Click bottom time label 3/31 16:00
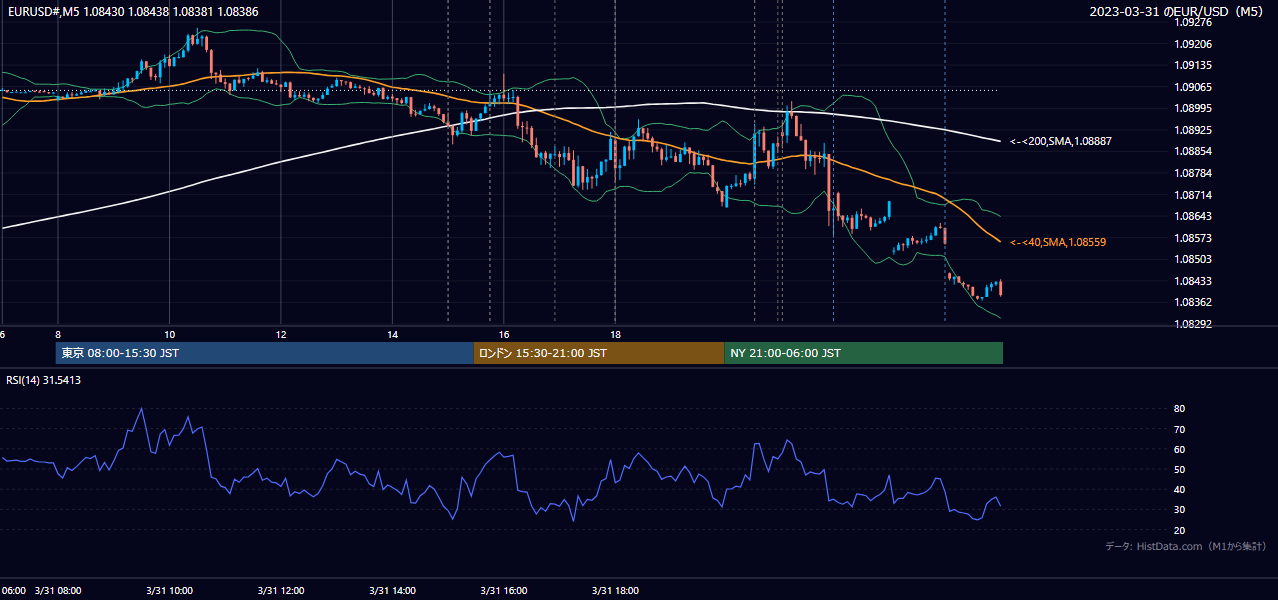 tap(504, 590)
